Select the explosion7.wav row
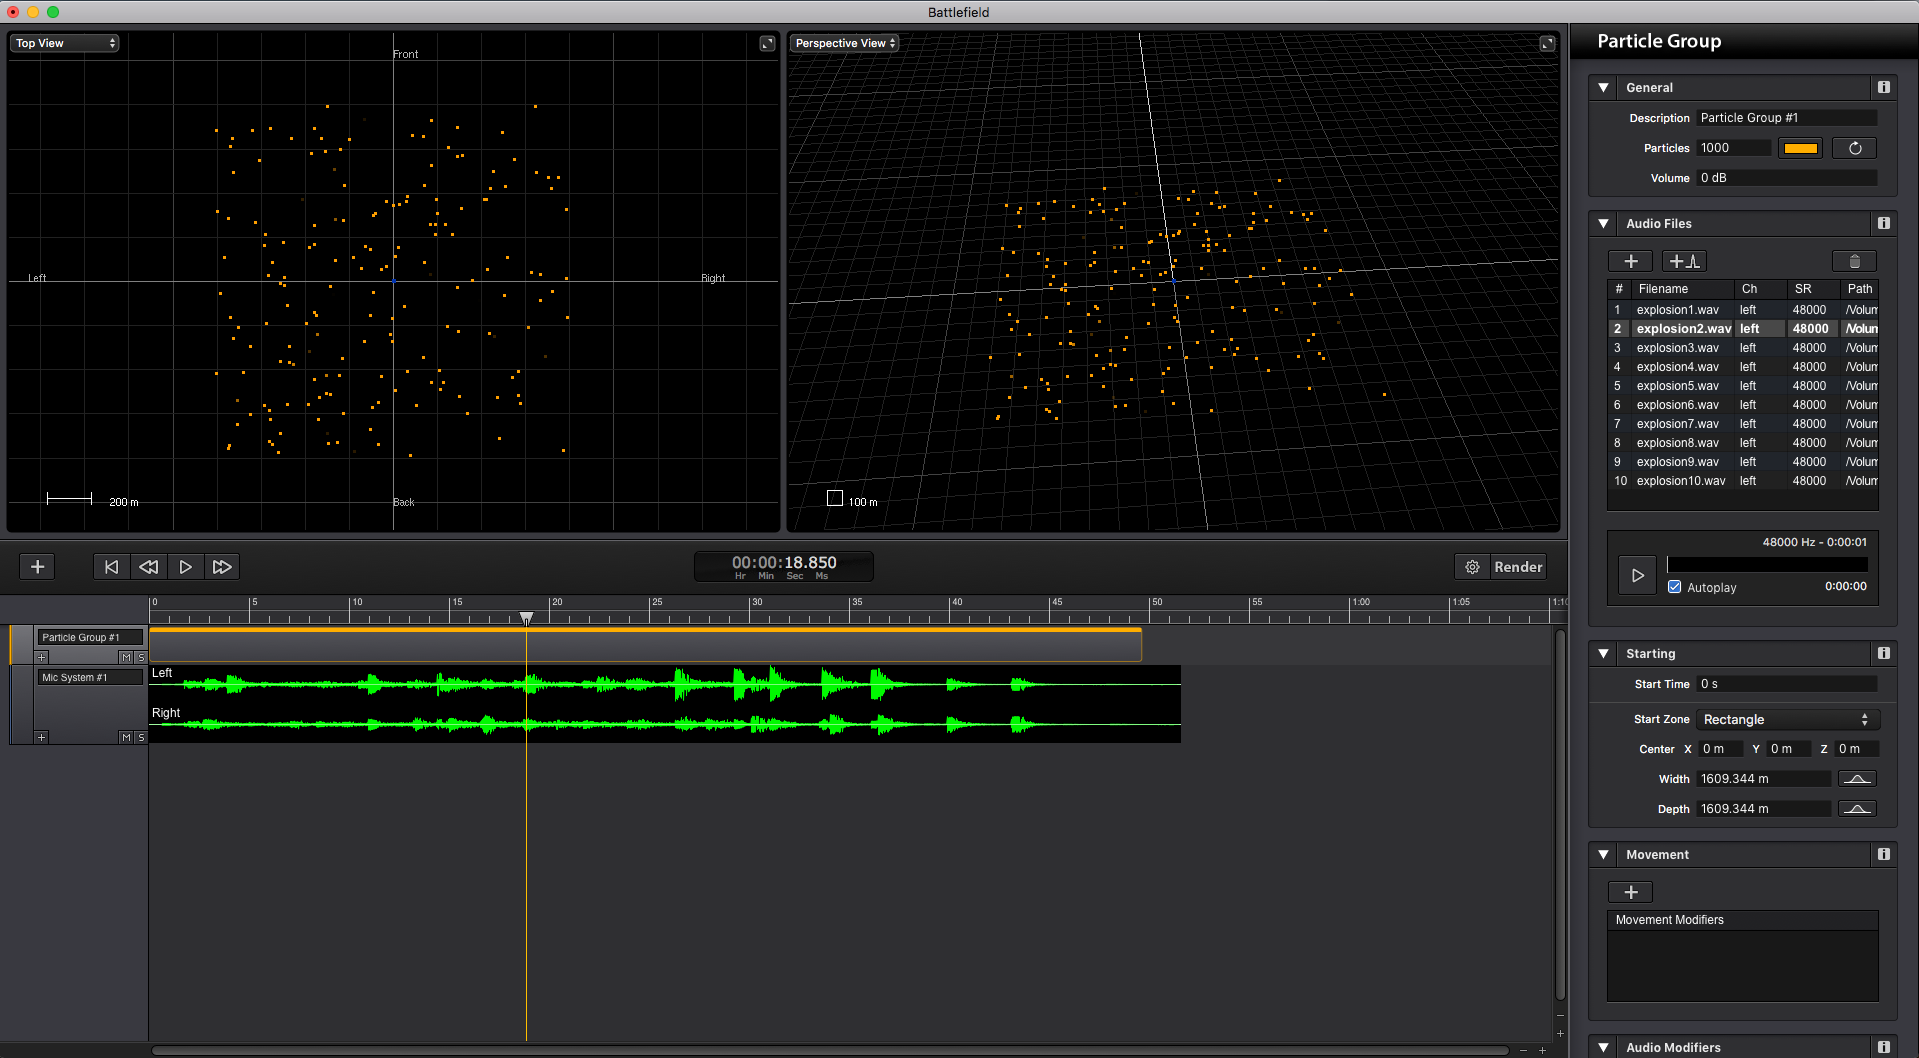The width and height of the screenshot is (1919, 1058). point(1743,424)
